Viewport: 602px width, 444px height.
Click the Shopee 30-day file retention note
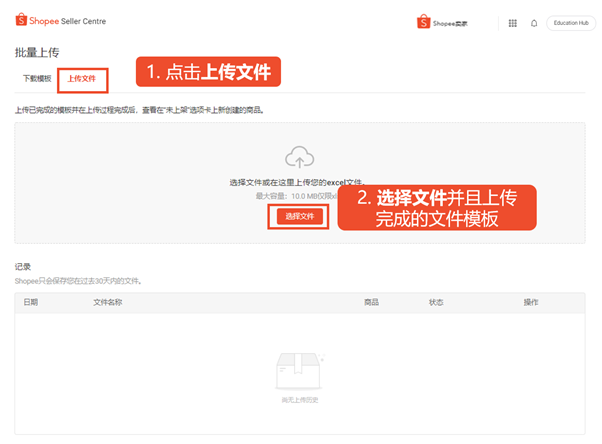pos(79,281)
